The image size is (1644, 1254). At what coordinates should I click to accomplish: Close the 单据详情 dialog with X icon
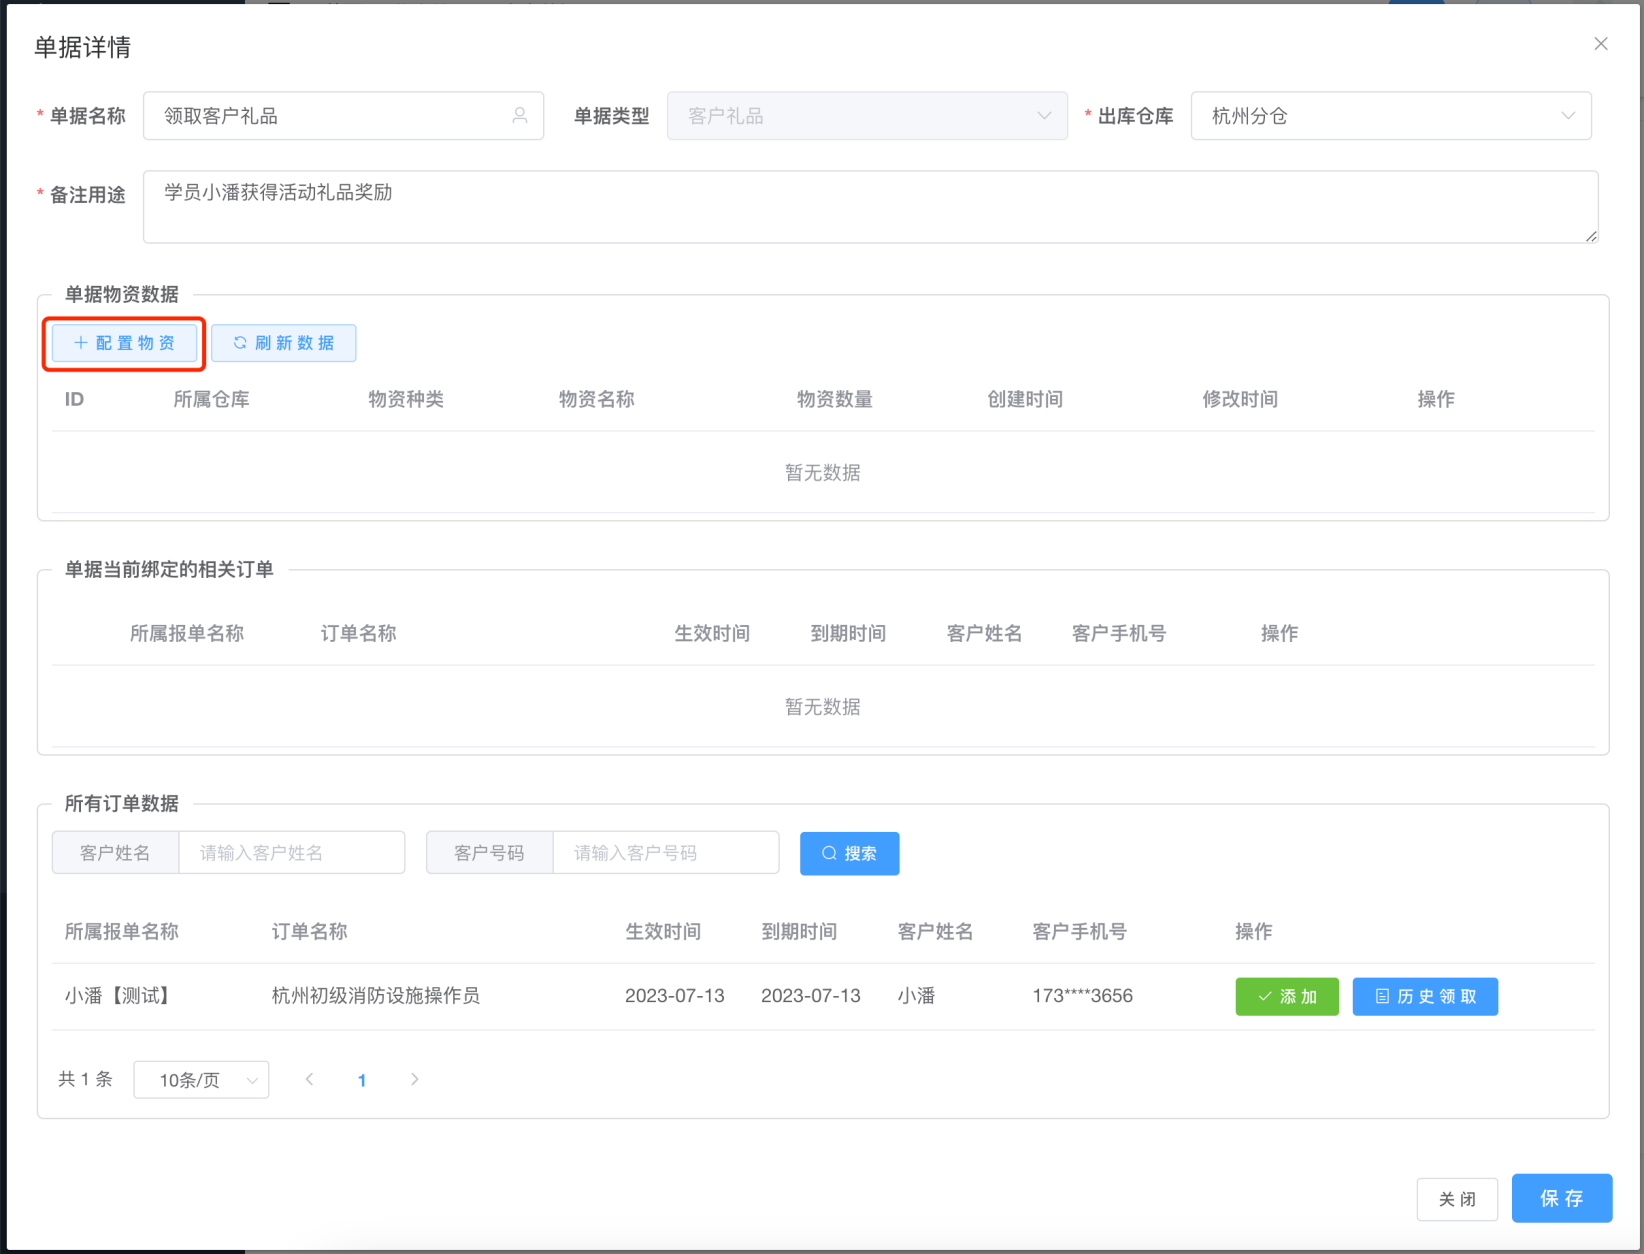pyautogui.click(x=1600, y=44)
